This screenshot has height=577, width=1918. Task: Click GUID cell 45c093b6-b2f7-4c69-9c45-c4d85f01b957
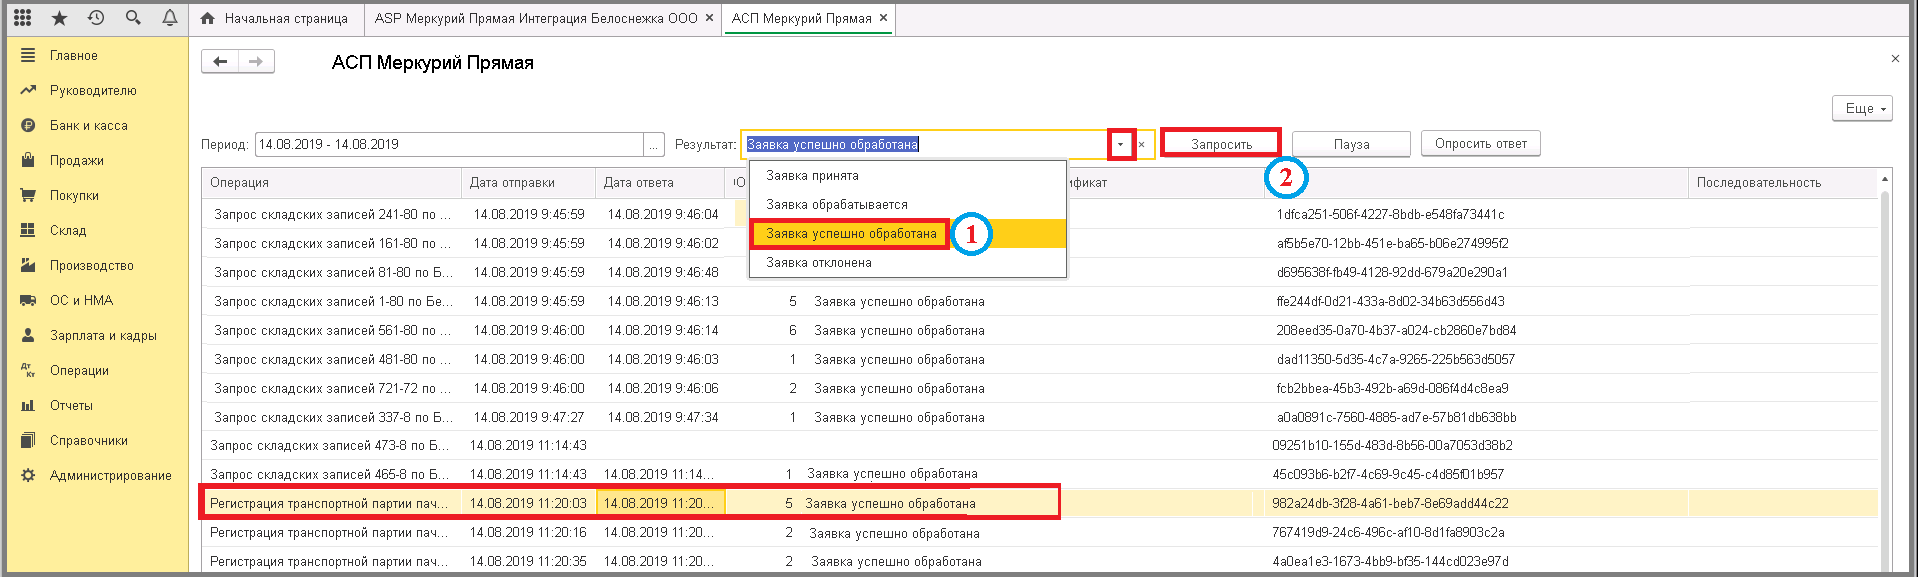pyautogui.click(x=1388, y=475)
